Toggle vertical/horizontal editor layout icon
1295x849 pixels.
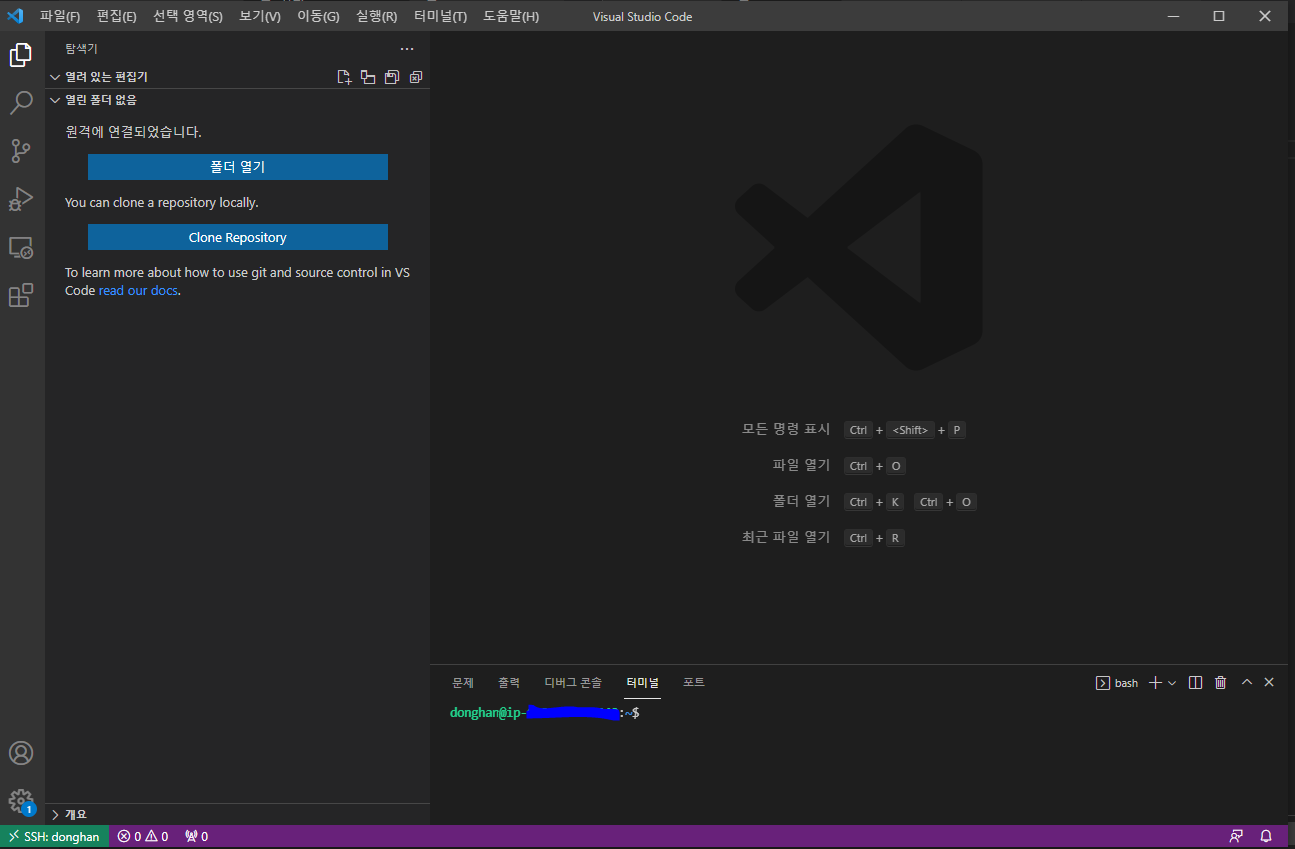368,77
